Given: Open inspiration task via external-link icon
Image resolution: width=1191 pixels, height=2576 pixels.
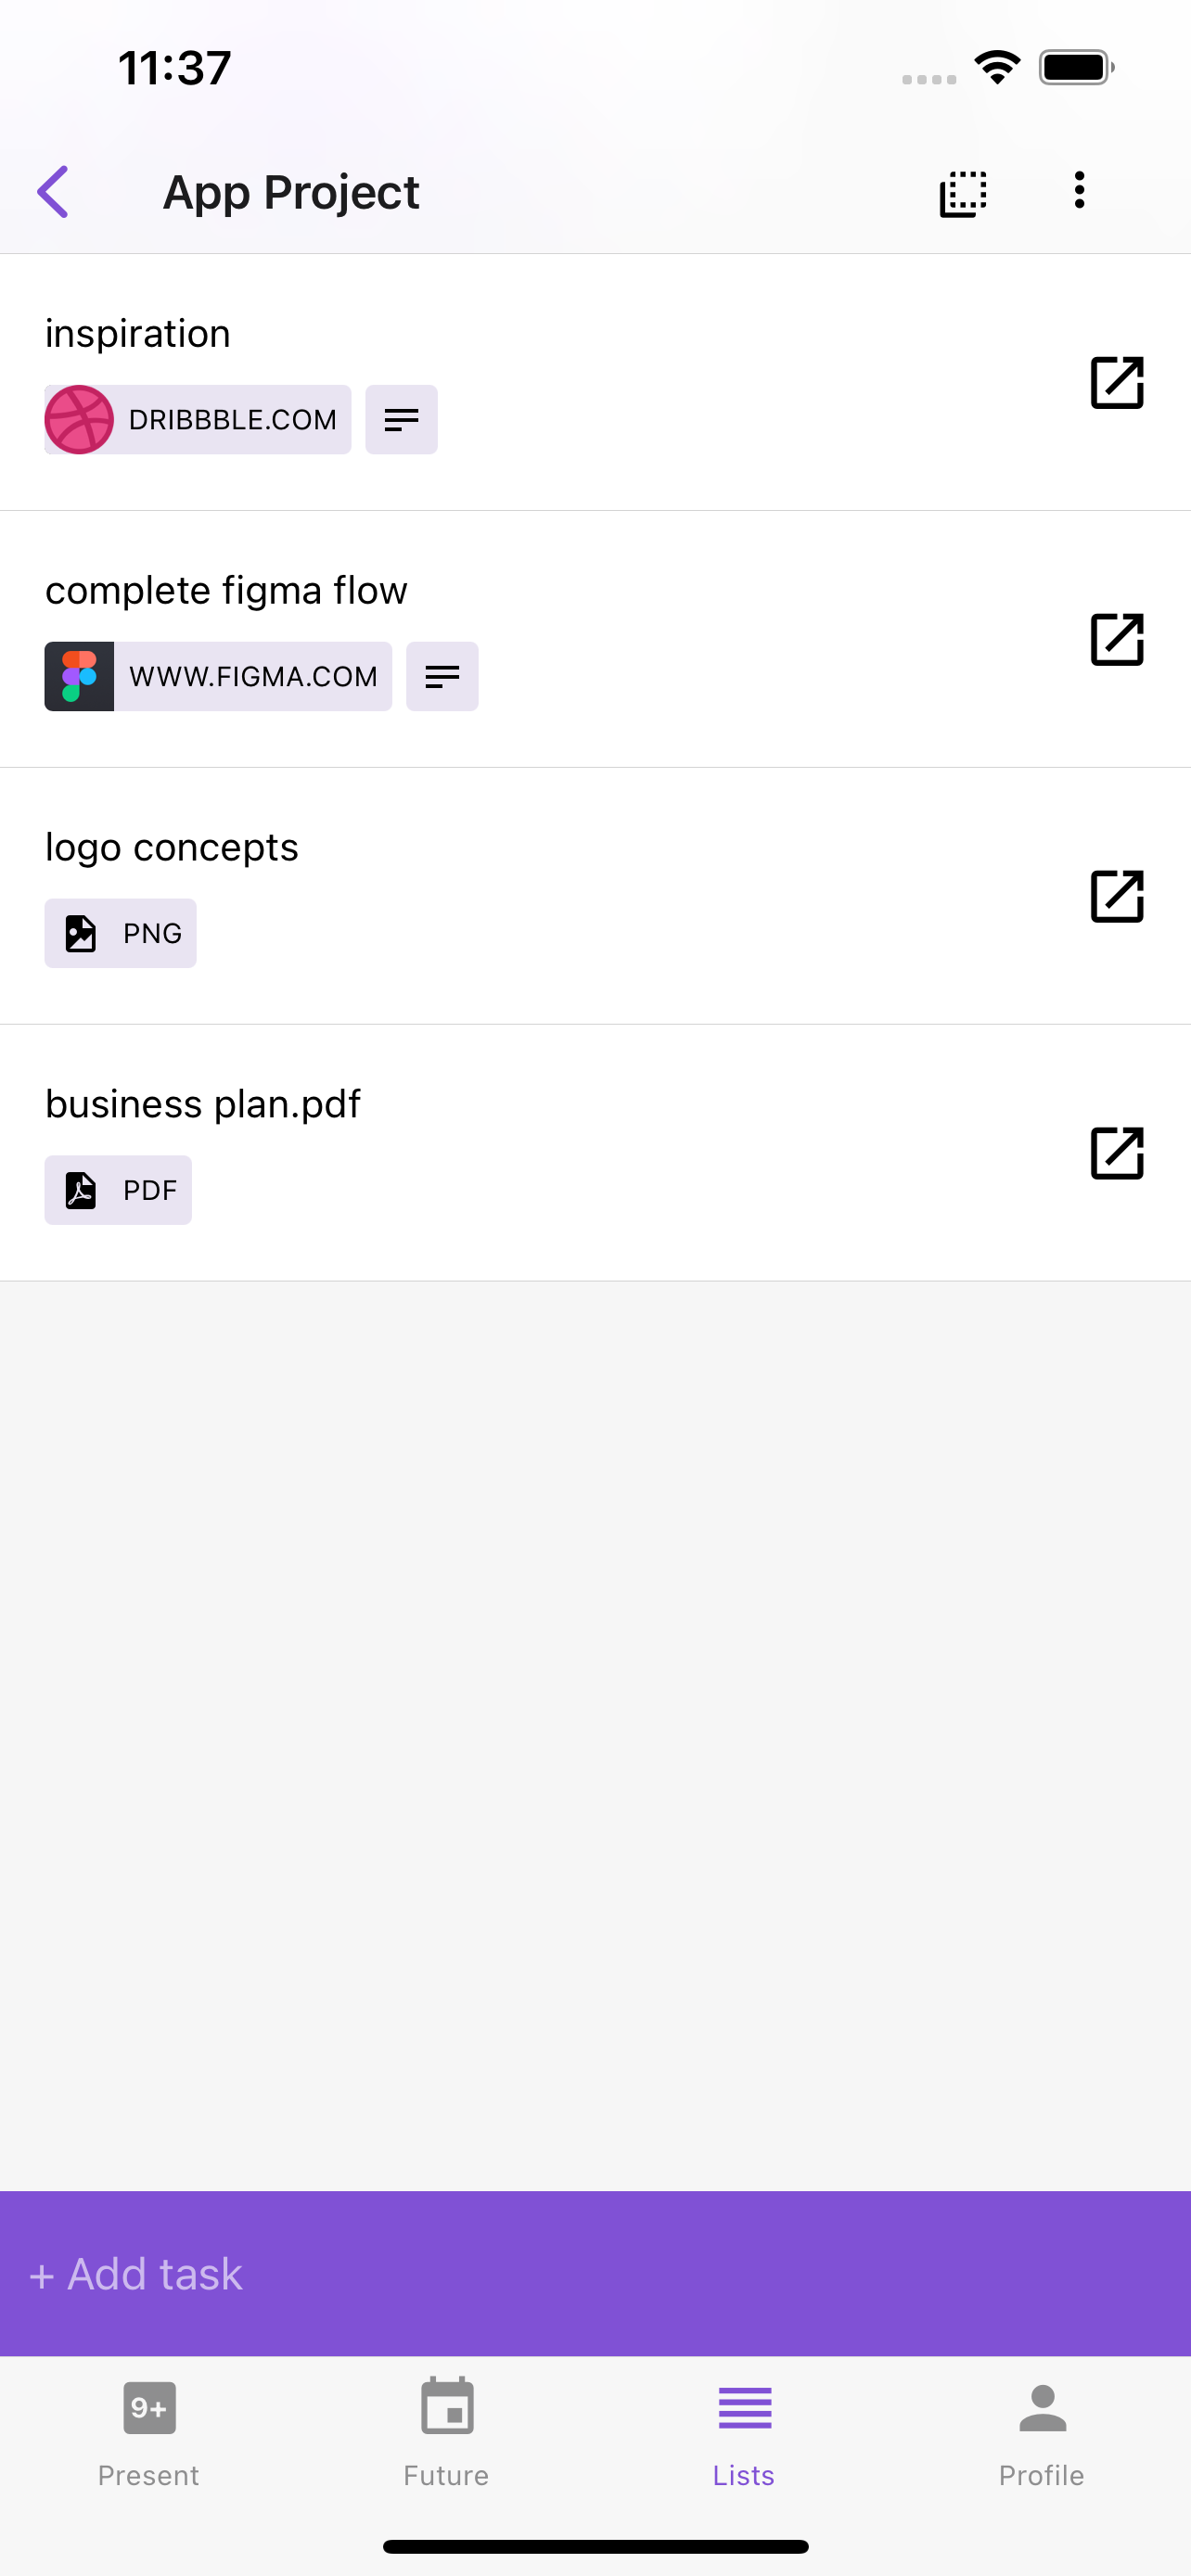Looking at the screenshot, I should [1116, 382].
